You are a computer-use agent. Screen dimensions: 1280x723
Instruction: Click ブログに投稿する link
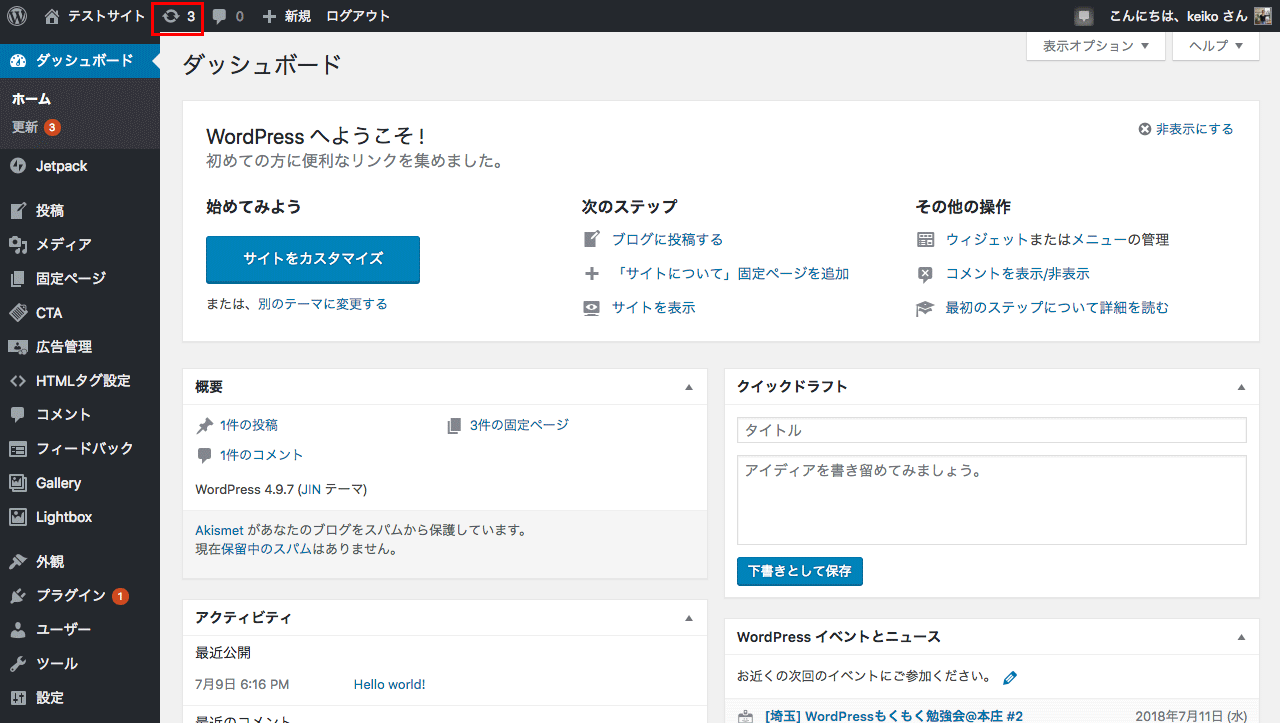point(667,240)
